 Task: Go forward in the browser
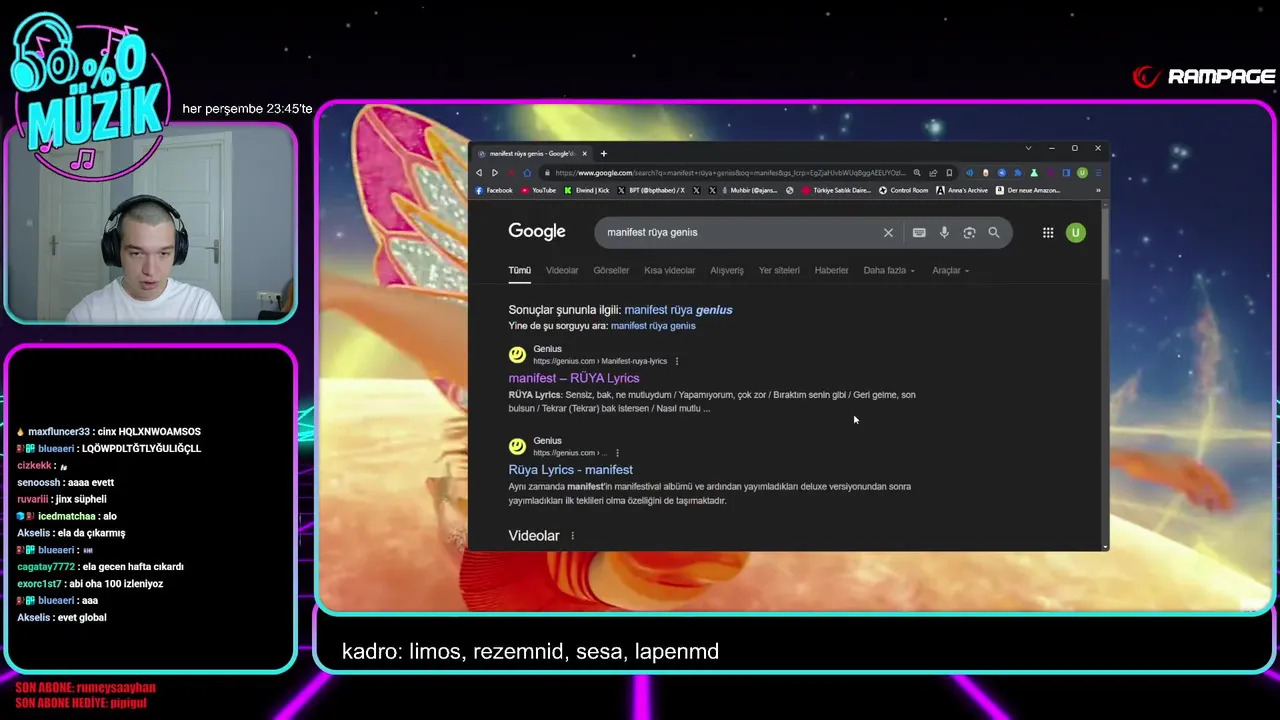pos(494,173)
